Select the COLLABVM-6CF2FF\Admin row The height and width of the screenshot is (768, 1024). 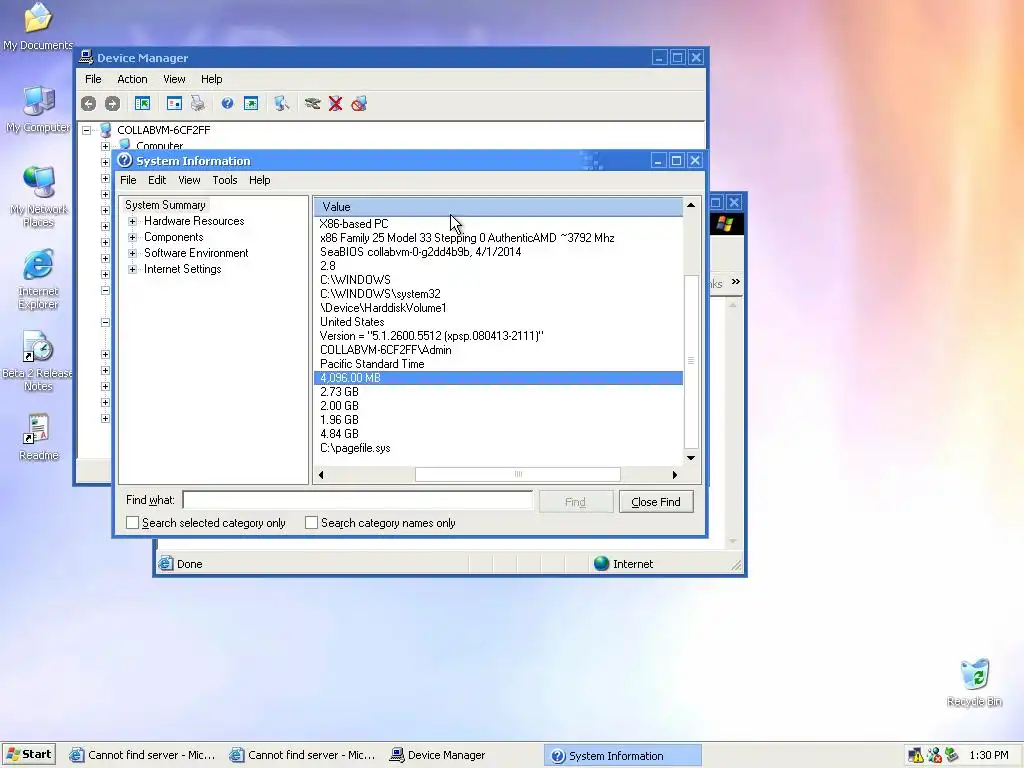click(498, 350)
